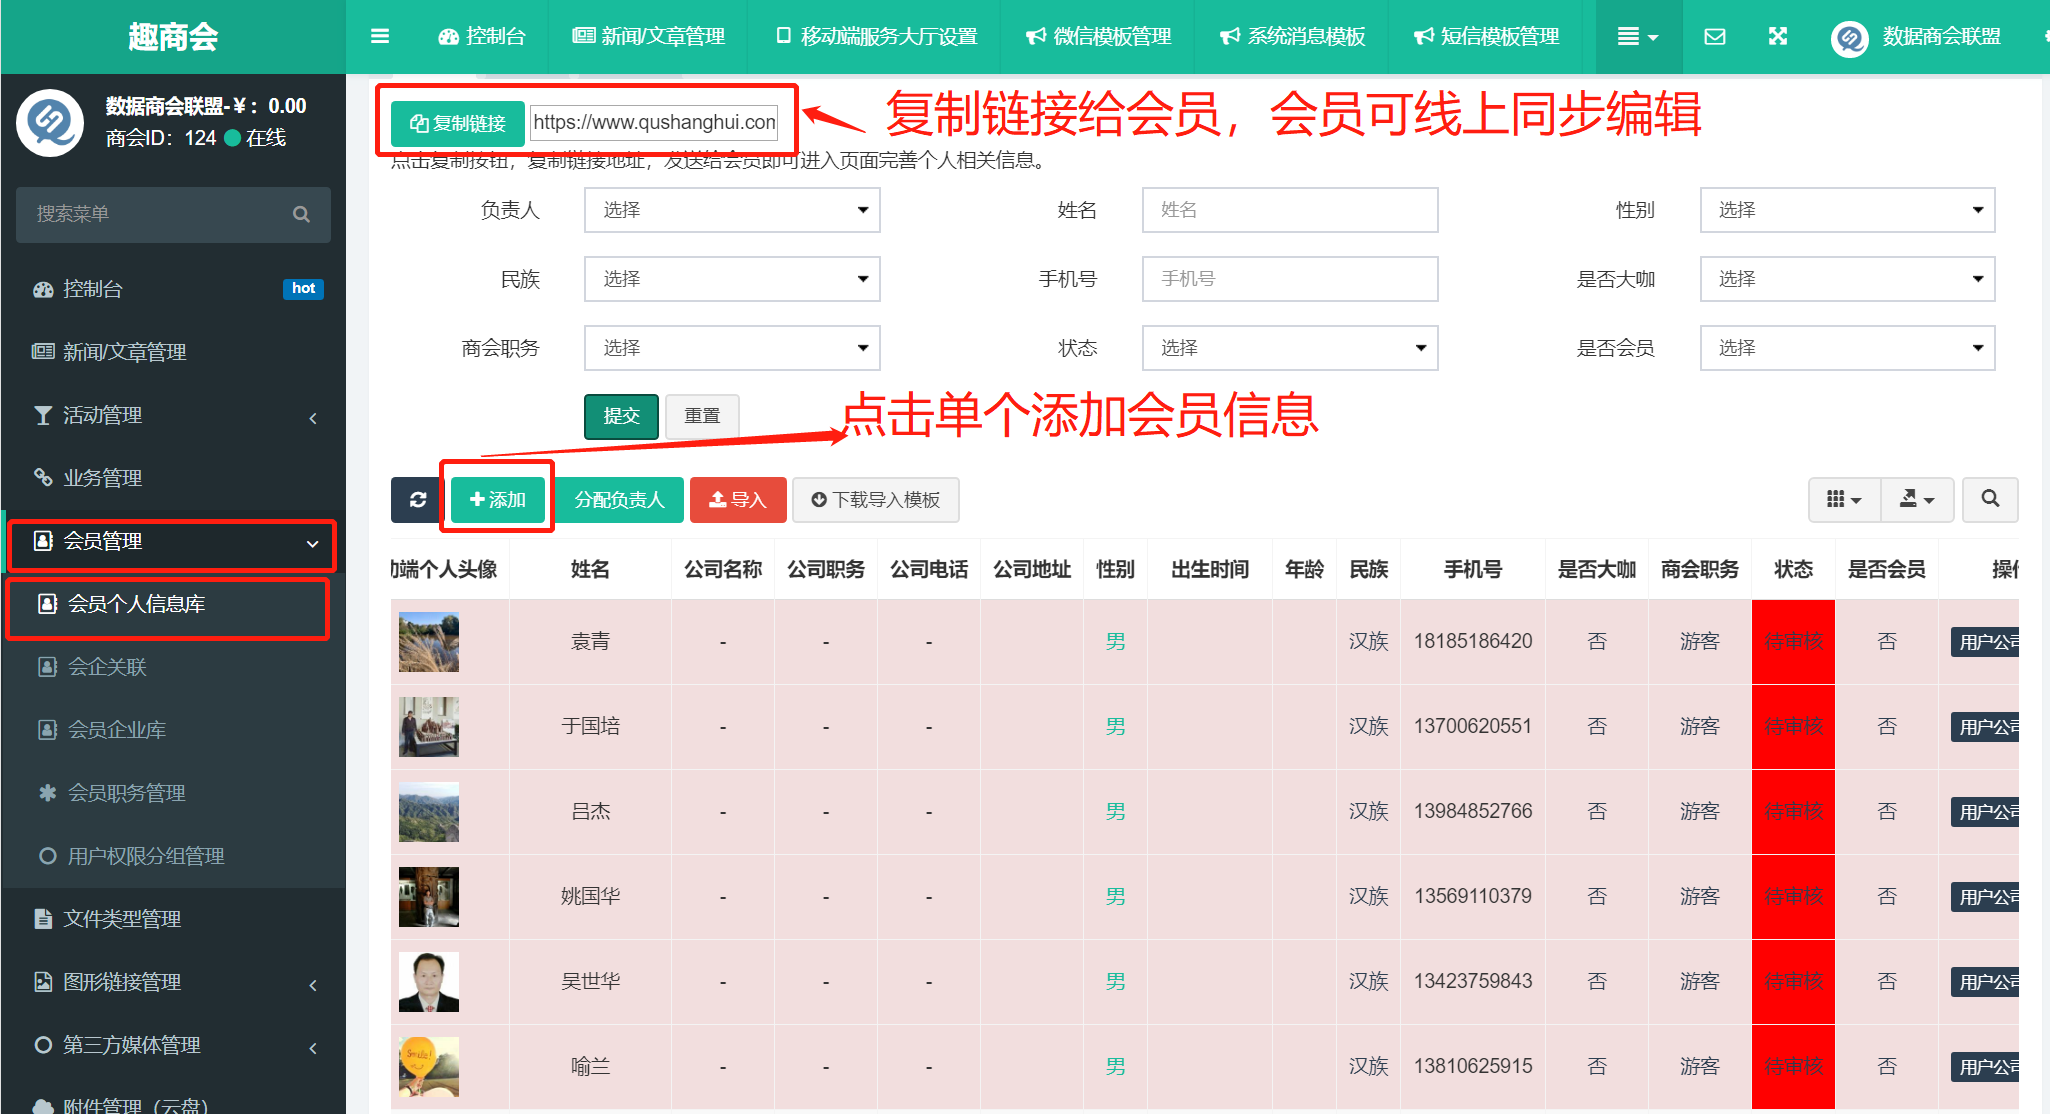Image resolution: width=2050 pixels, height=1114 pixels.
Task: Open 新闻/文章管理 top navigation item
Action: (x=648, y=37)
